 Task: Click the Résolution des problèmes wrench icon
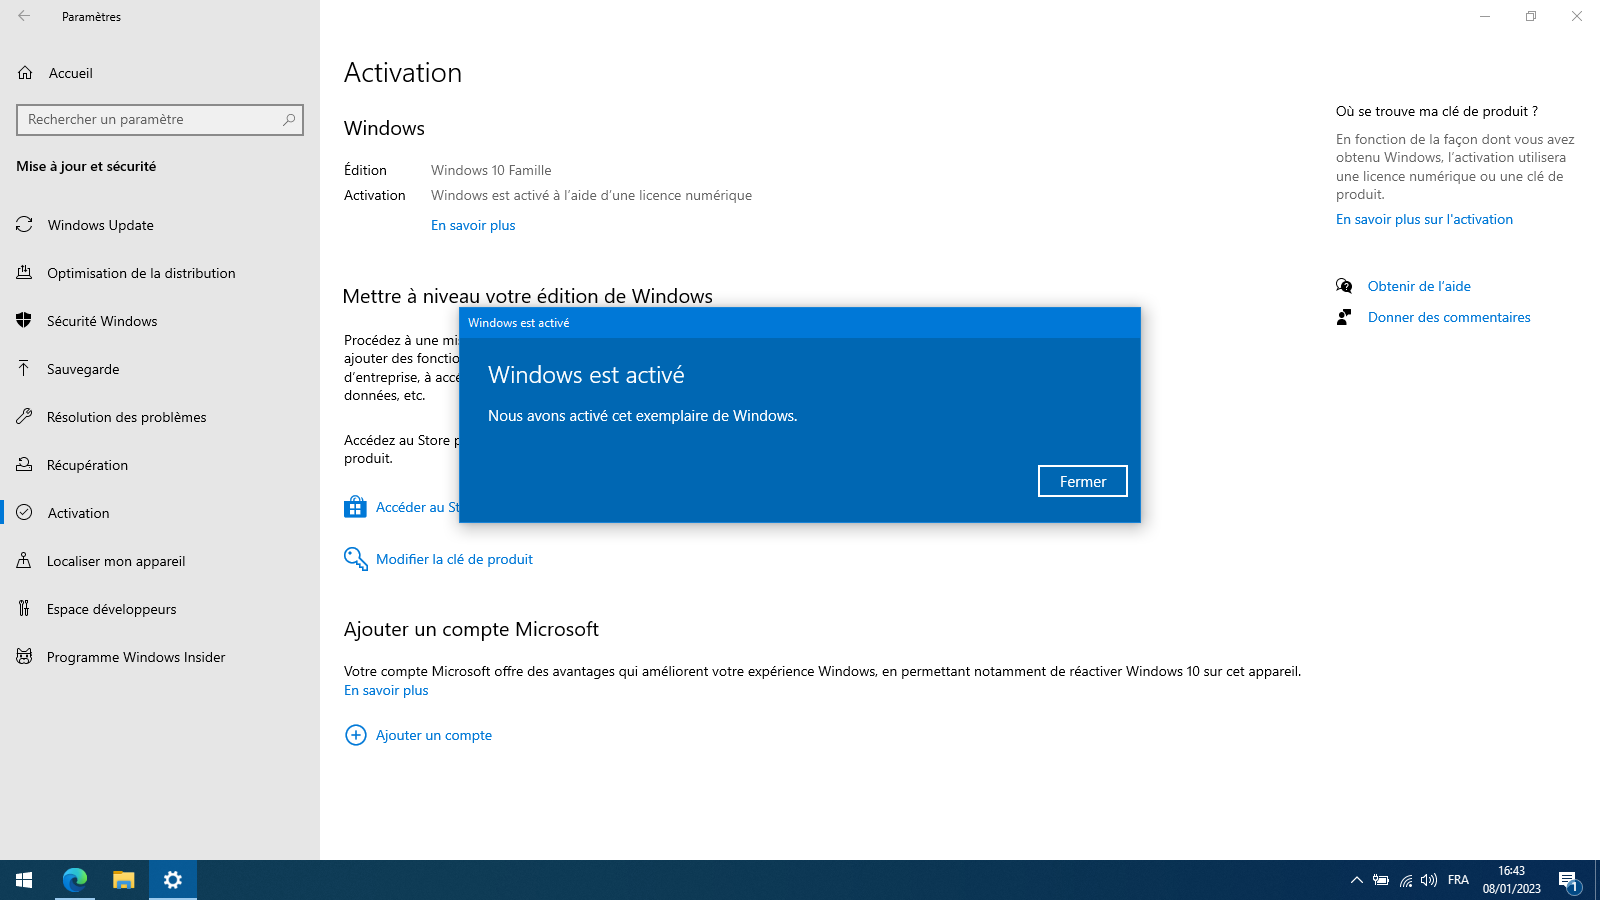coord(24,416)
